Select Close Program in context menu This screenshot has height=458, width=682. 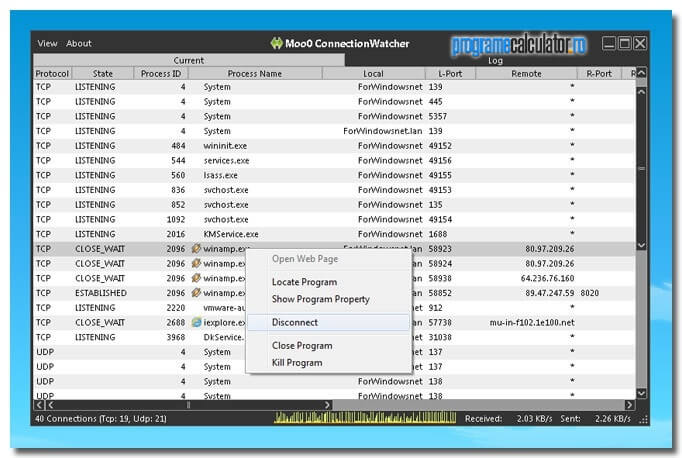302,345
